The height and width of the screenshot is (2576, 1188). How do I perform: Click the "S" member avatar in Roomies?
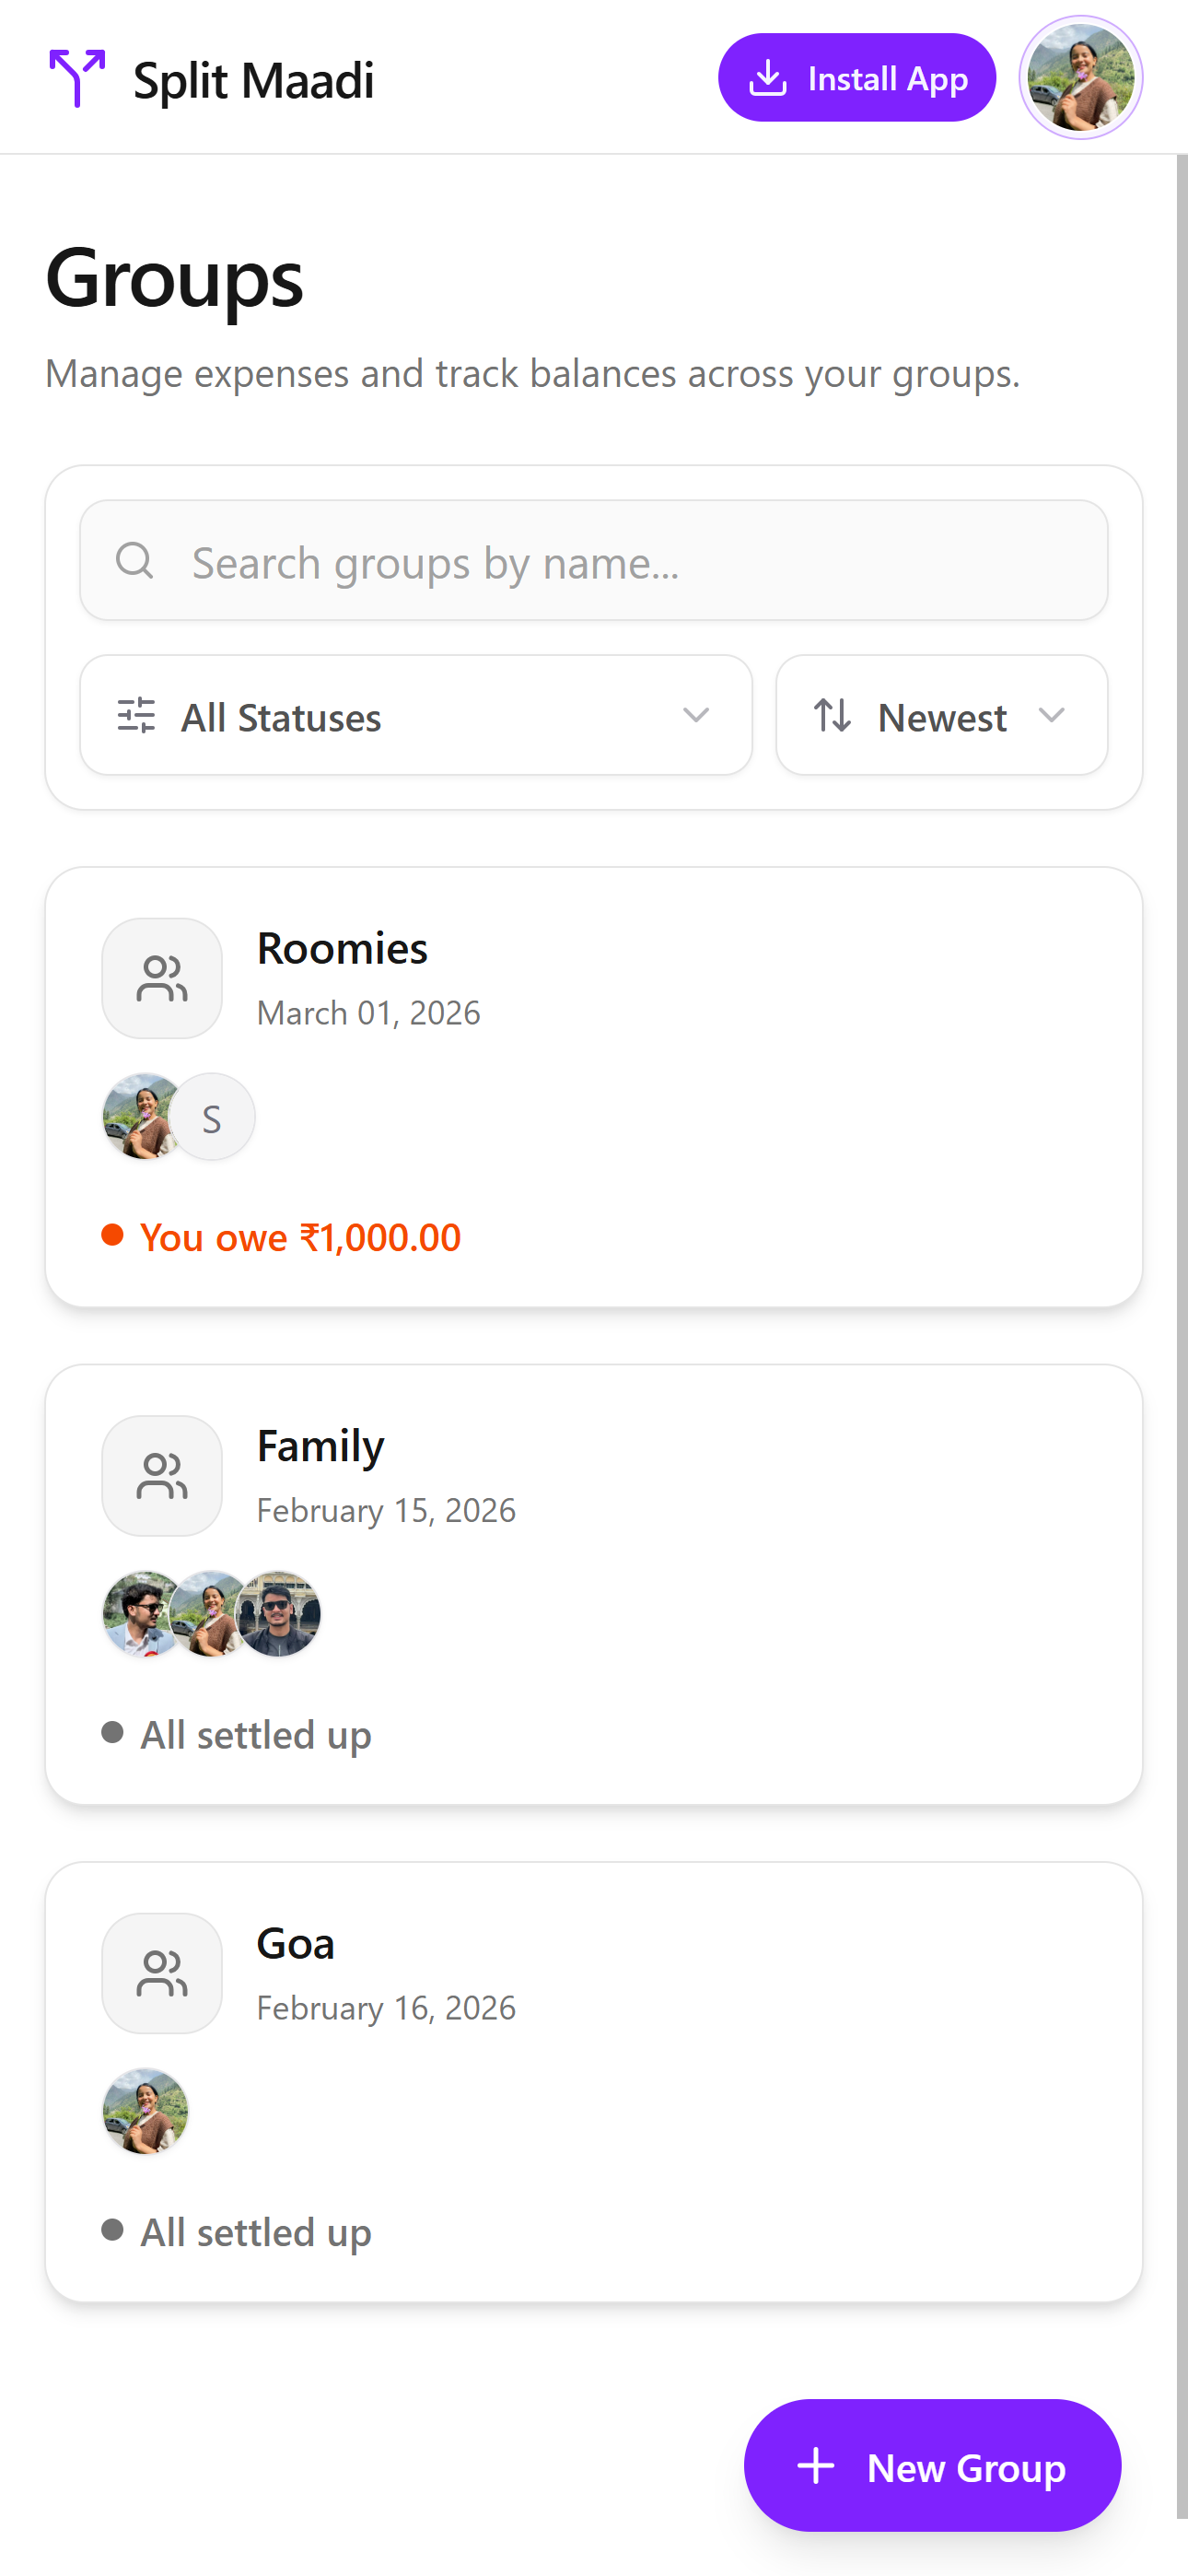212,1117
